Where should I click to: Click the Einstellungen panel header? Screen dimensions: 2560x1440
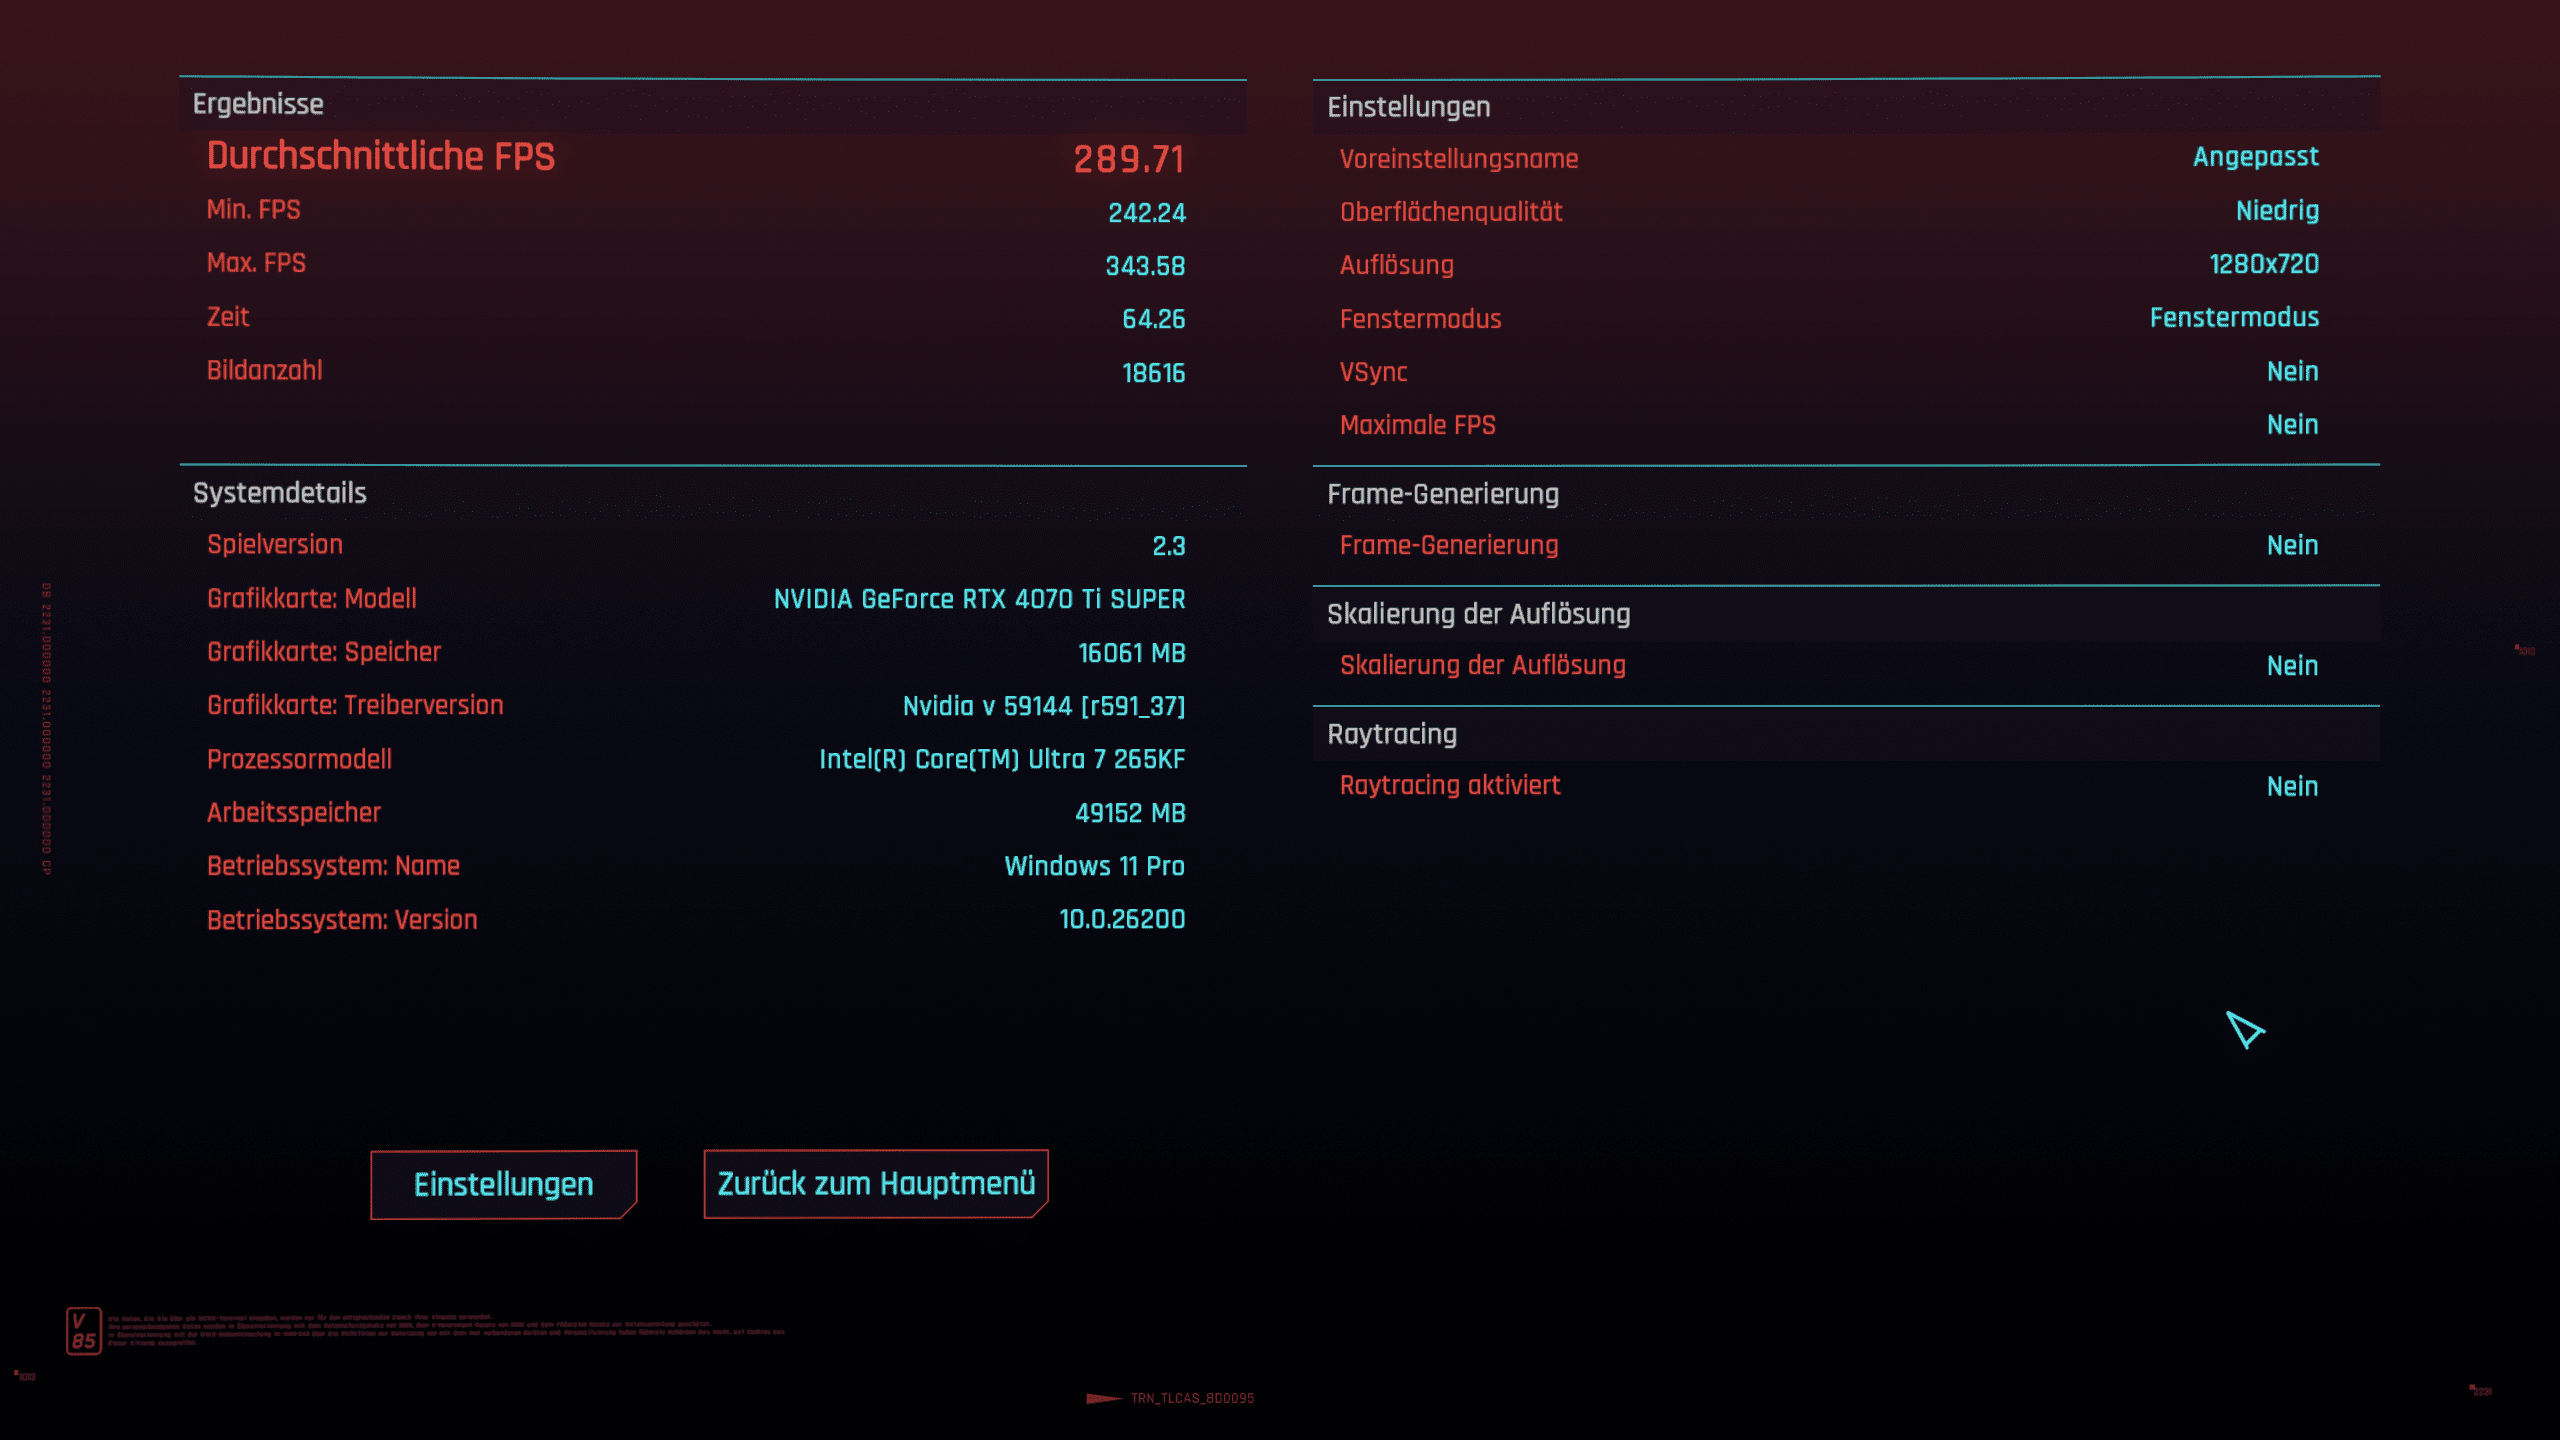(x=1408, y=107)
